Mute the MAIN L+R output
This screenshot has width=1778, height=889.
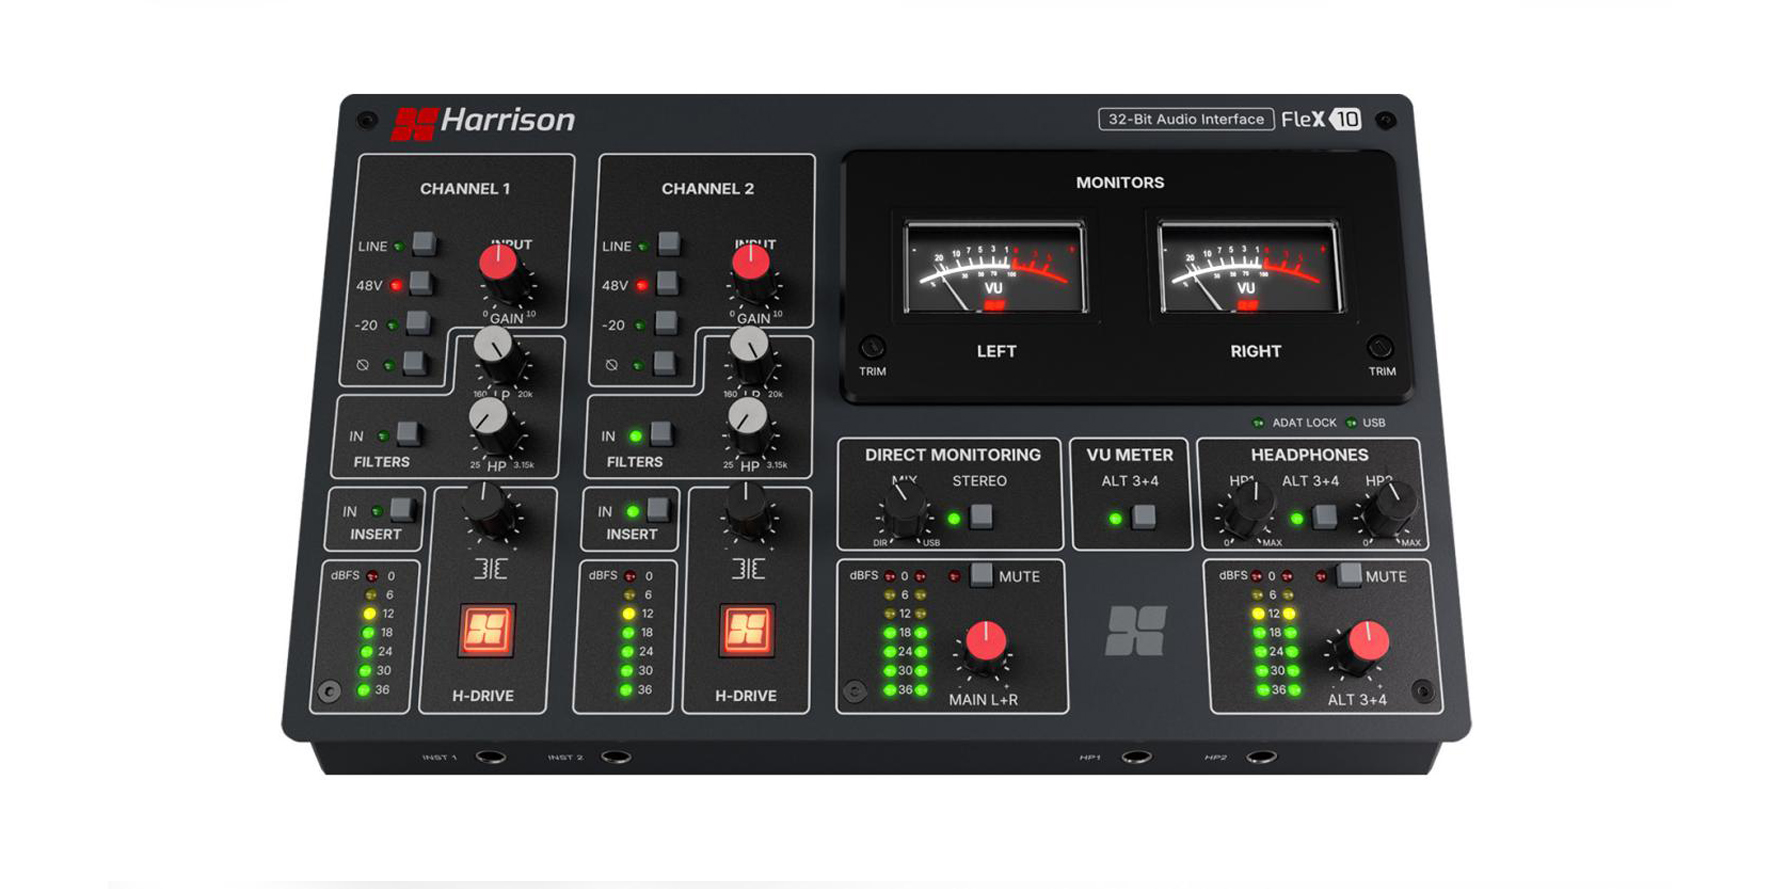(982, 574)
